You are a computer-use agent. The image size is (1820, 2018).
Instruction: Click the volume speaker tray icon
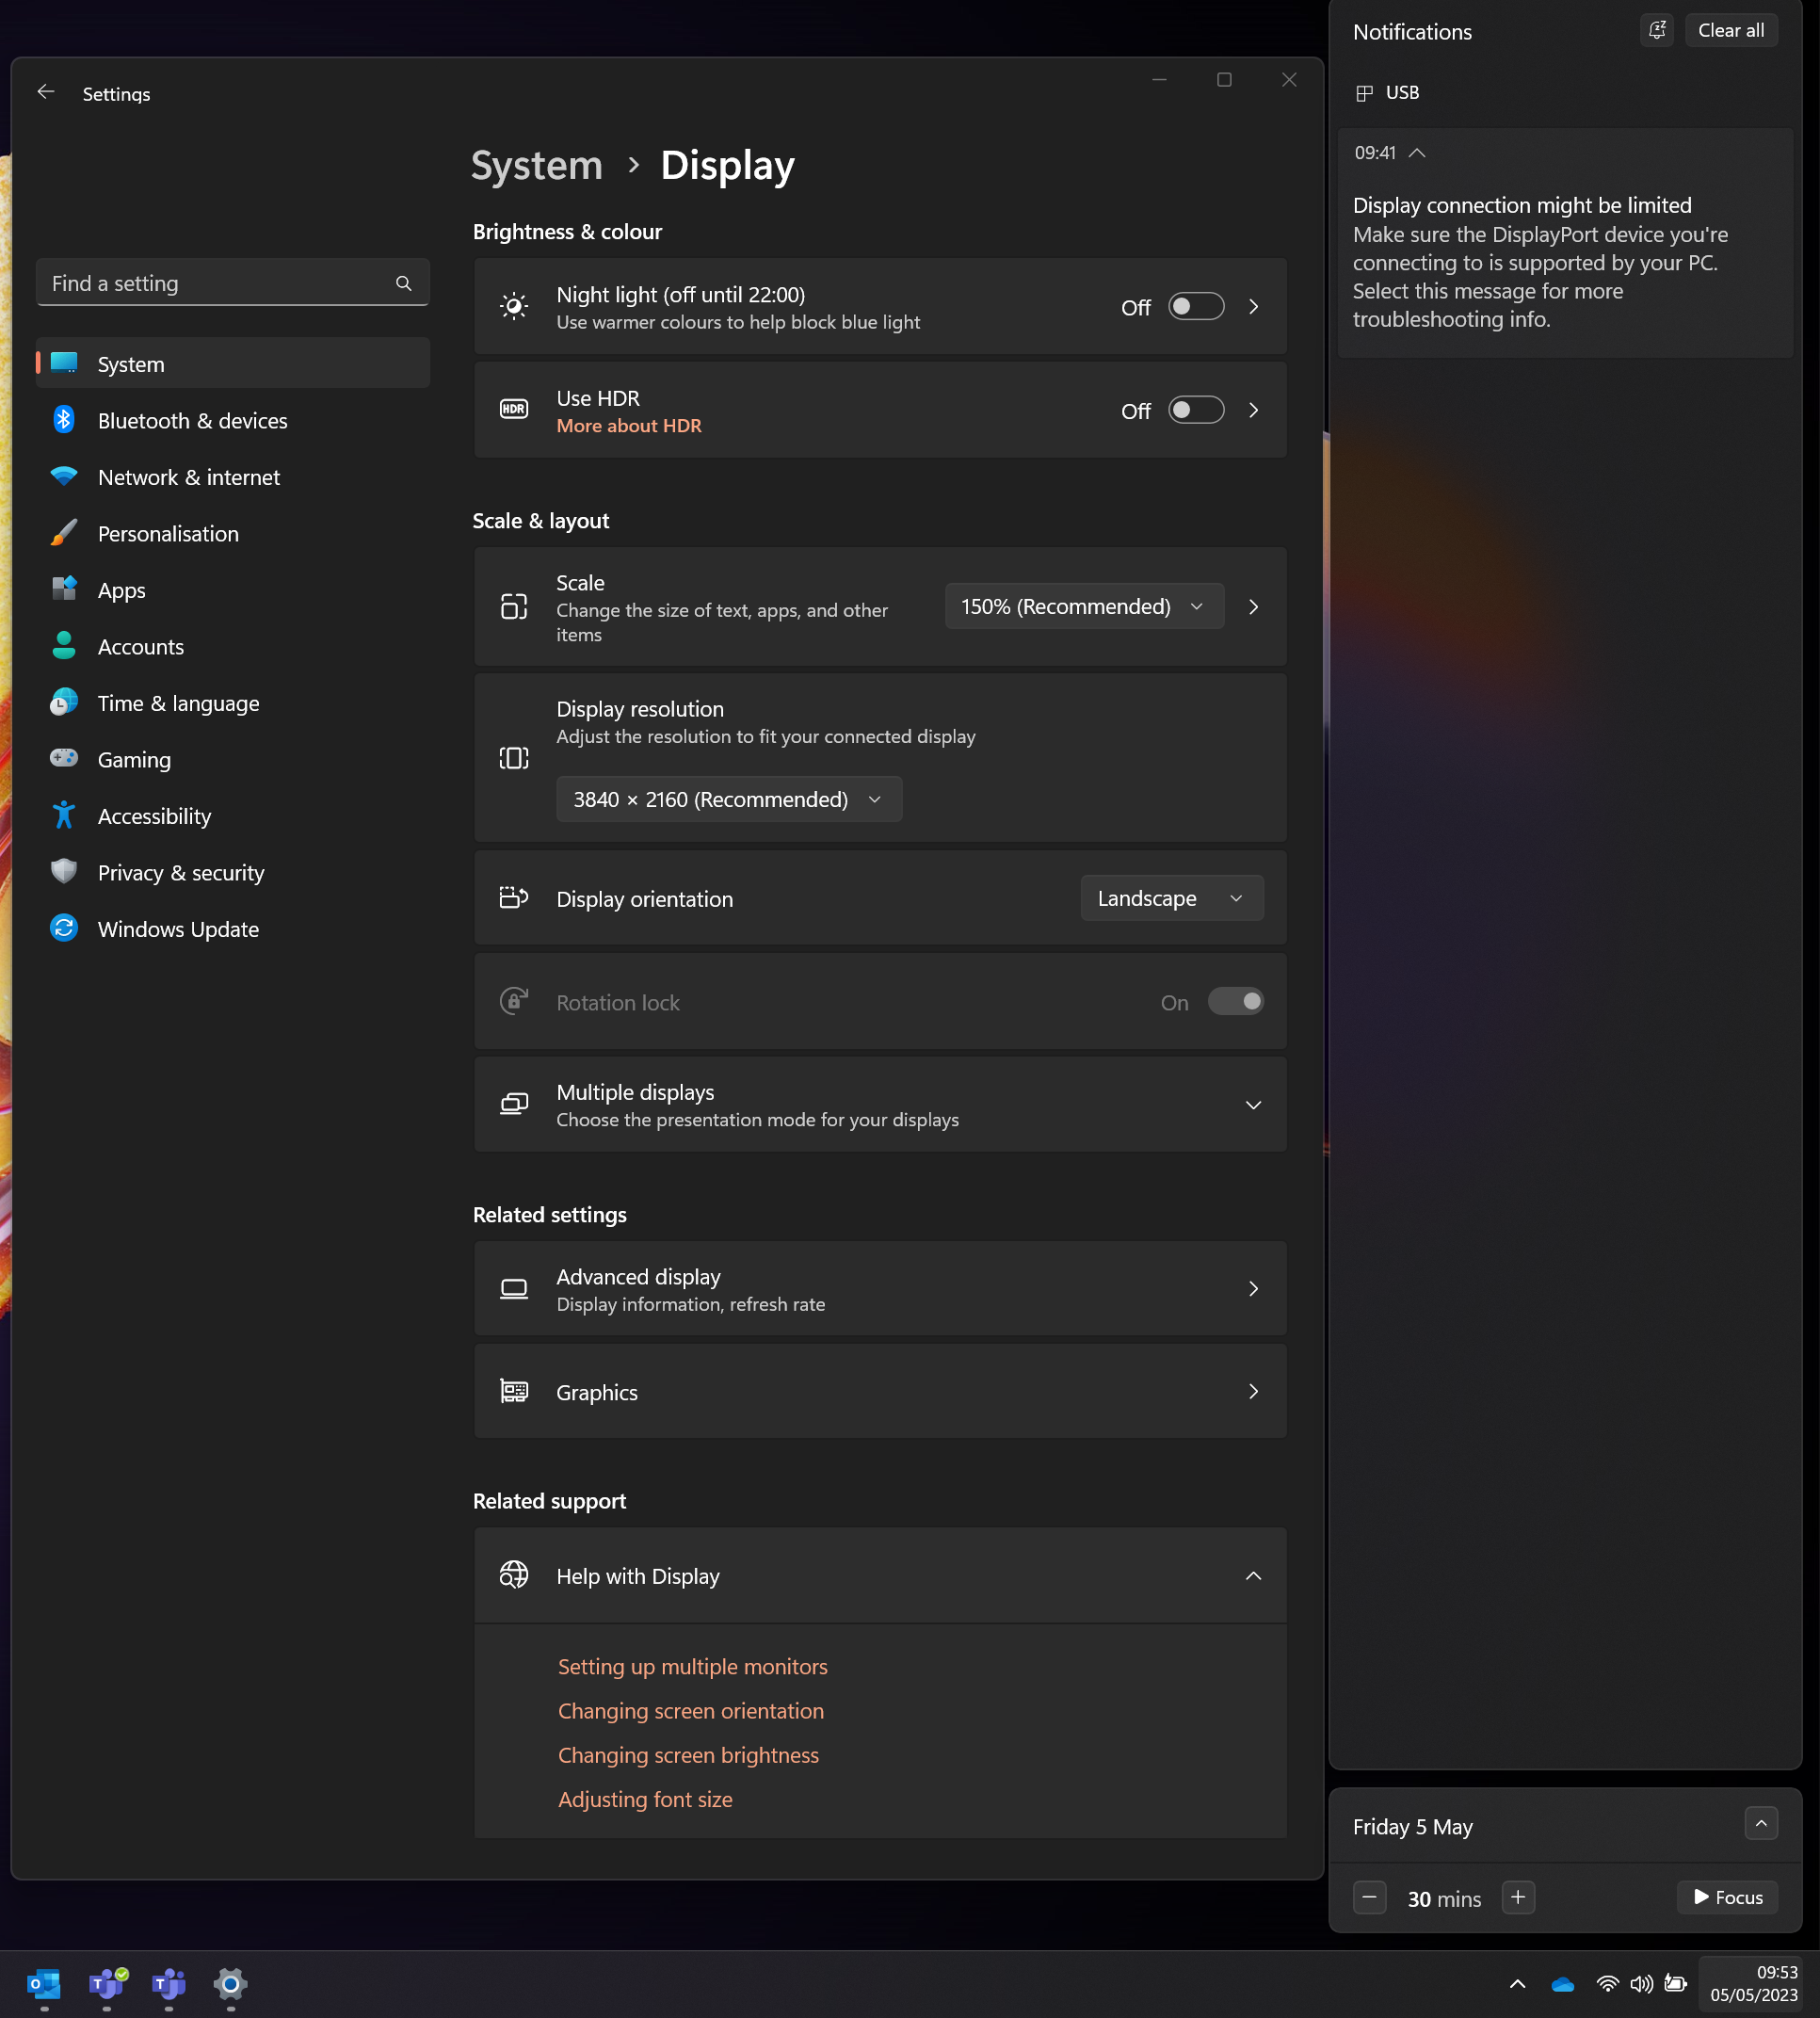(x=1641, y=1984)
